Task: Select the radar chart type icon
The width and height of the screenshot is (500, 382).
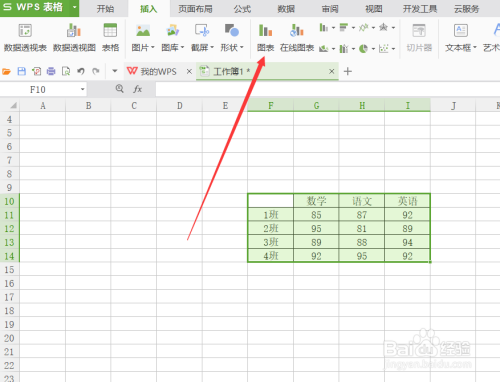Action: pyautogui.click(x=384, y=27)
